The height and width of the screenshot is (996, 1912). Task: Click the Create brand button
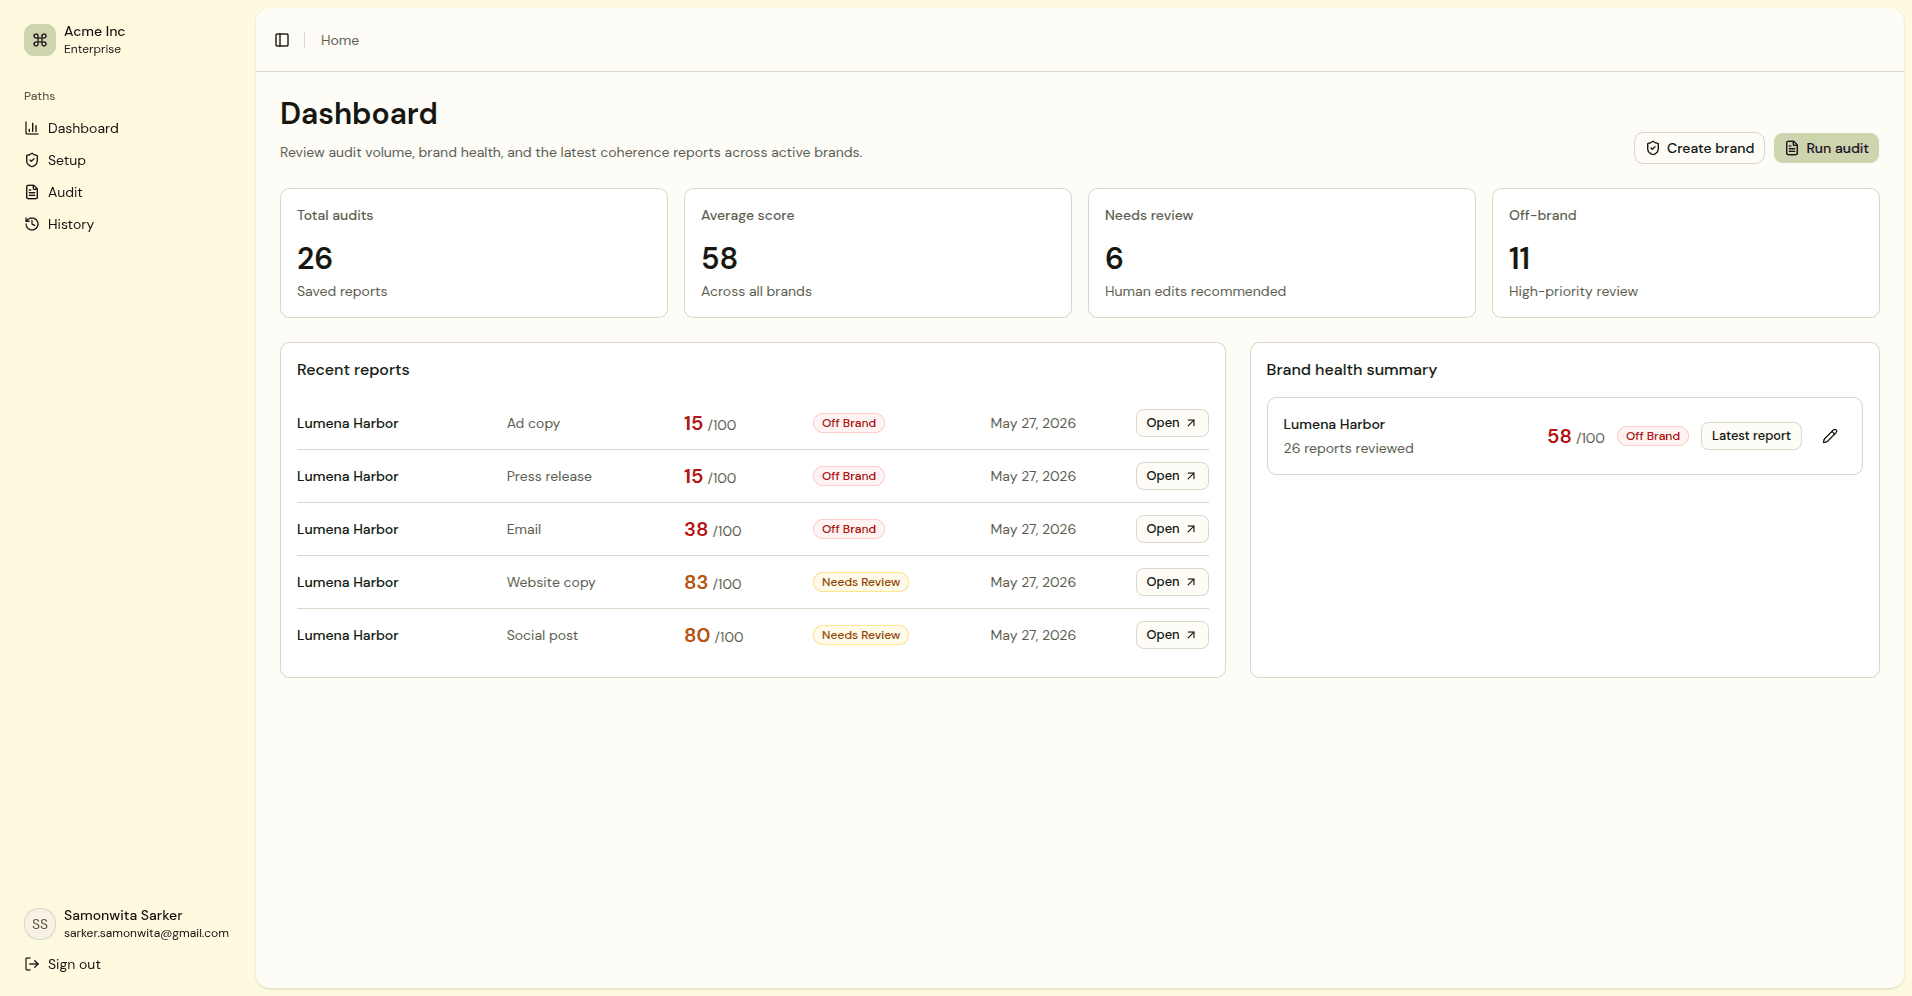tap(1699, 148)
